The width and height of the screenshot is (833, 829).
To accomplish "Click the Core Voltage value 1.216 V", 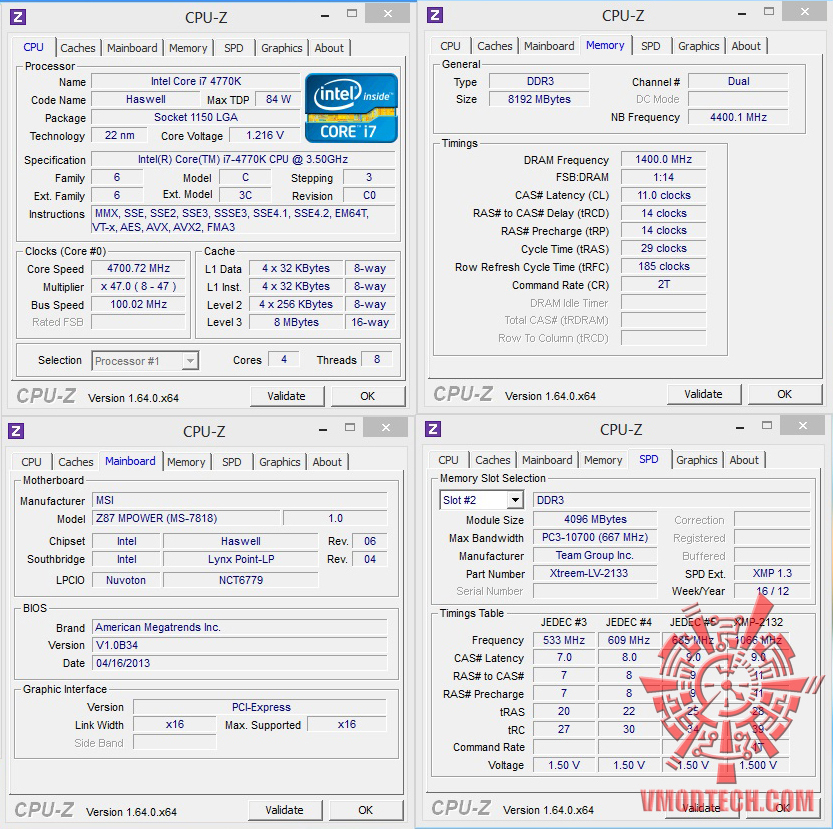I will 265,136.
